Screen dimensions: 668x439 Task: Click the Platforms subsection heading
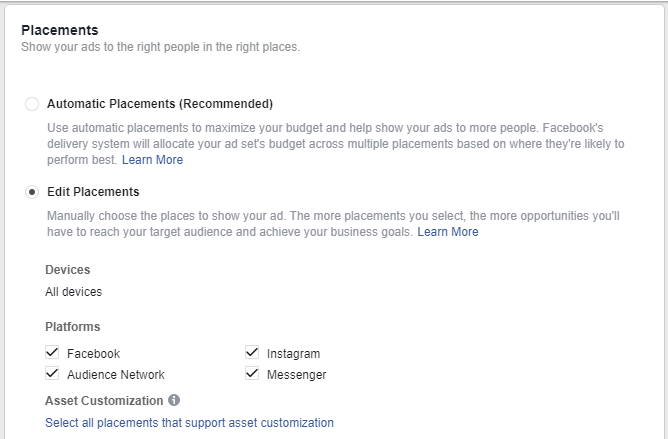(x=73, y=327)
